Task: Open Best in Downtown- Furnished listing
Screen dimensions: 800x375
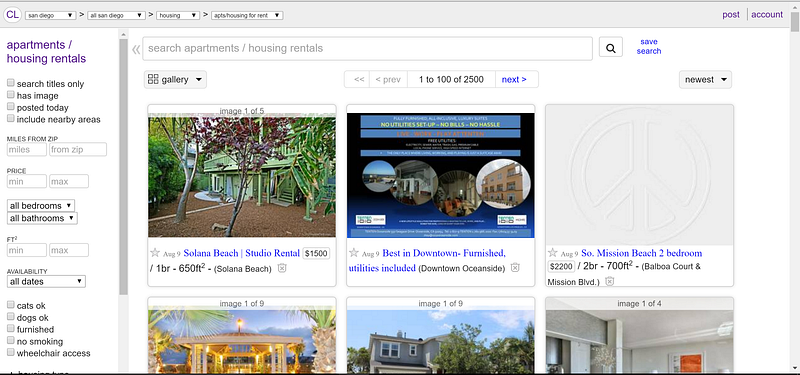Action: 427,260
